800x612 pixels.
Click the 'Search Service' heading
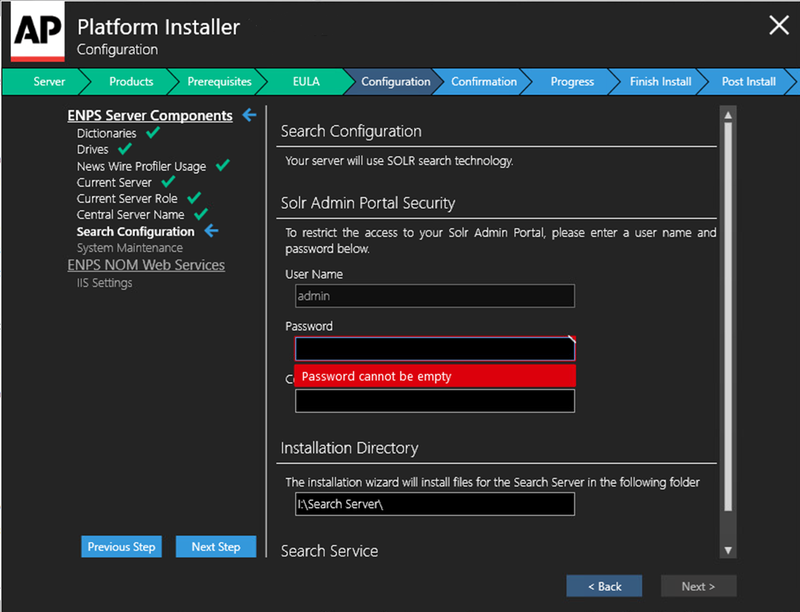click(330, 551)
